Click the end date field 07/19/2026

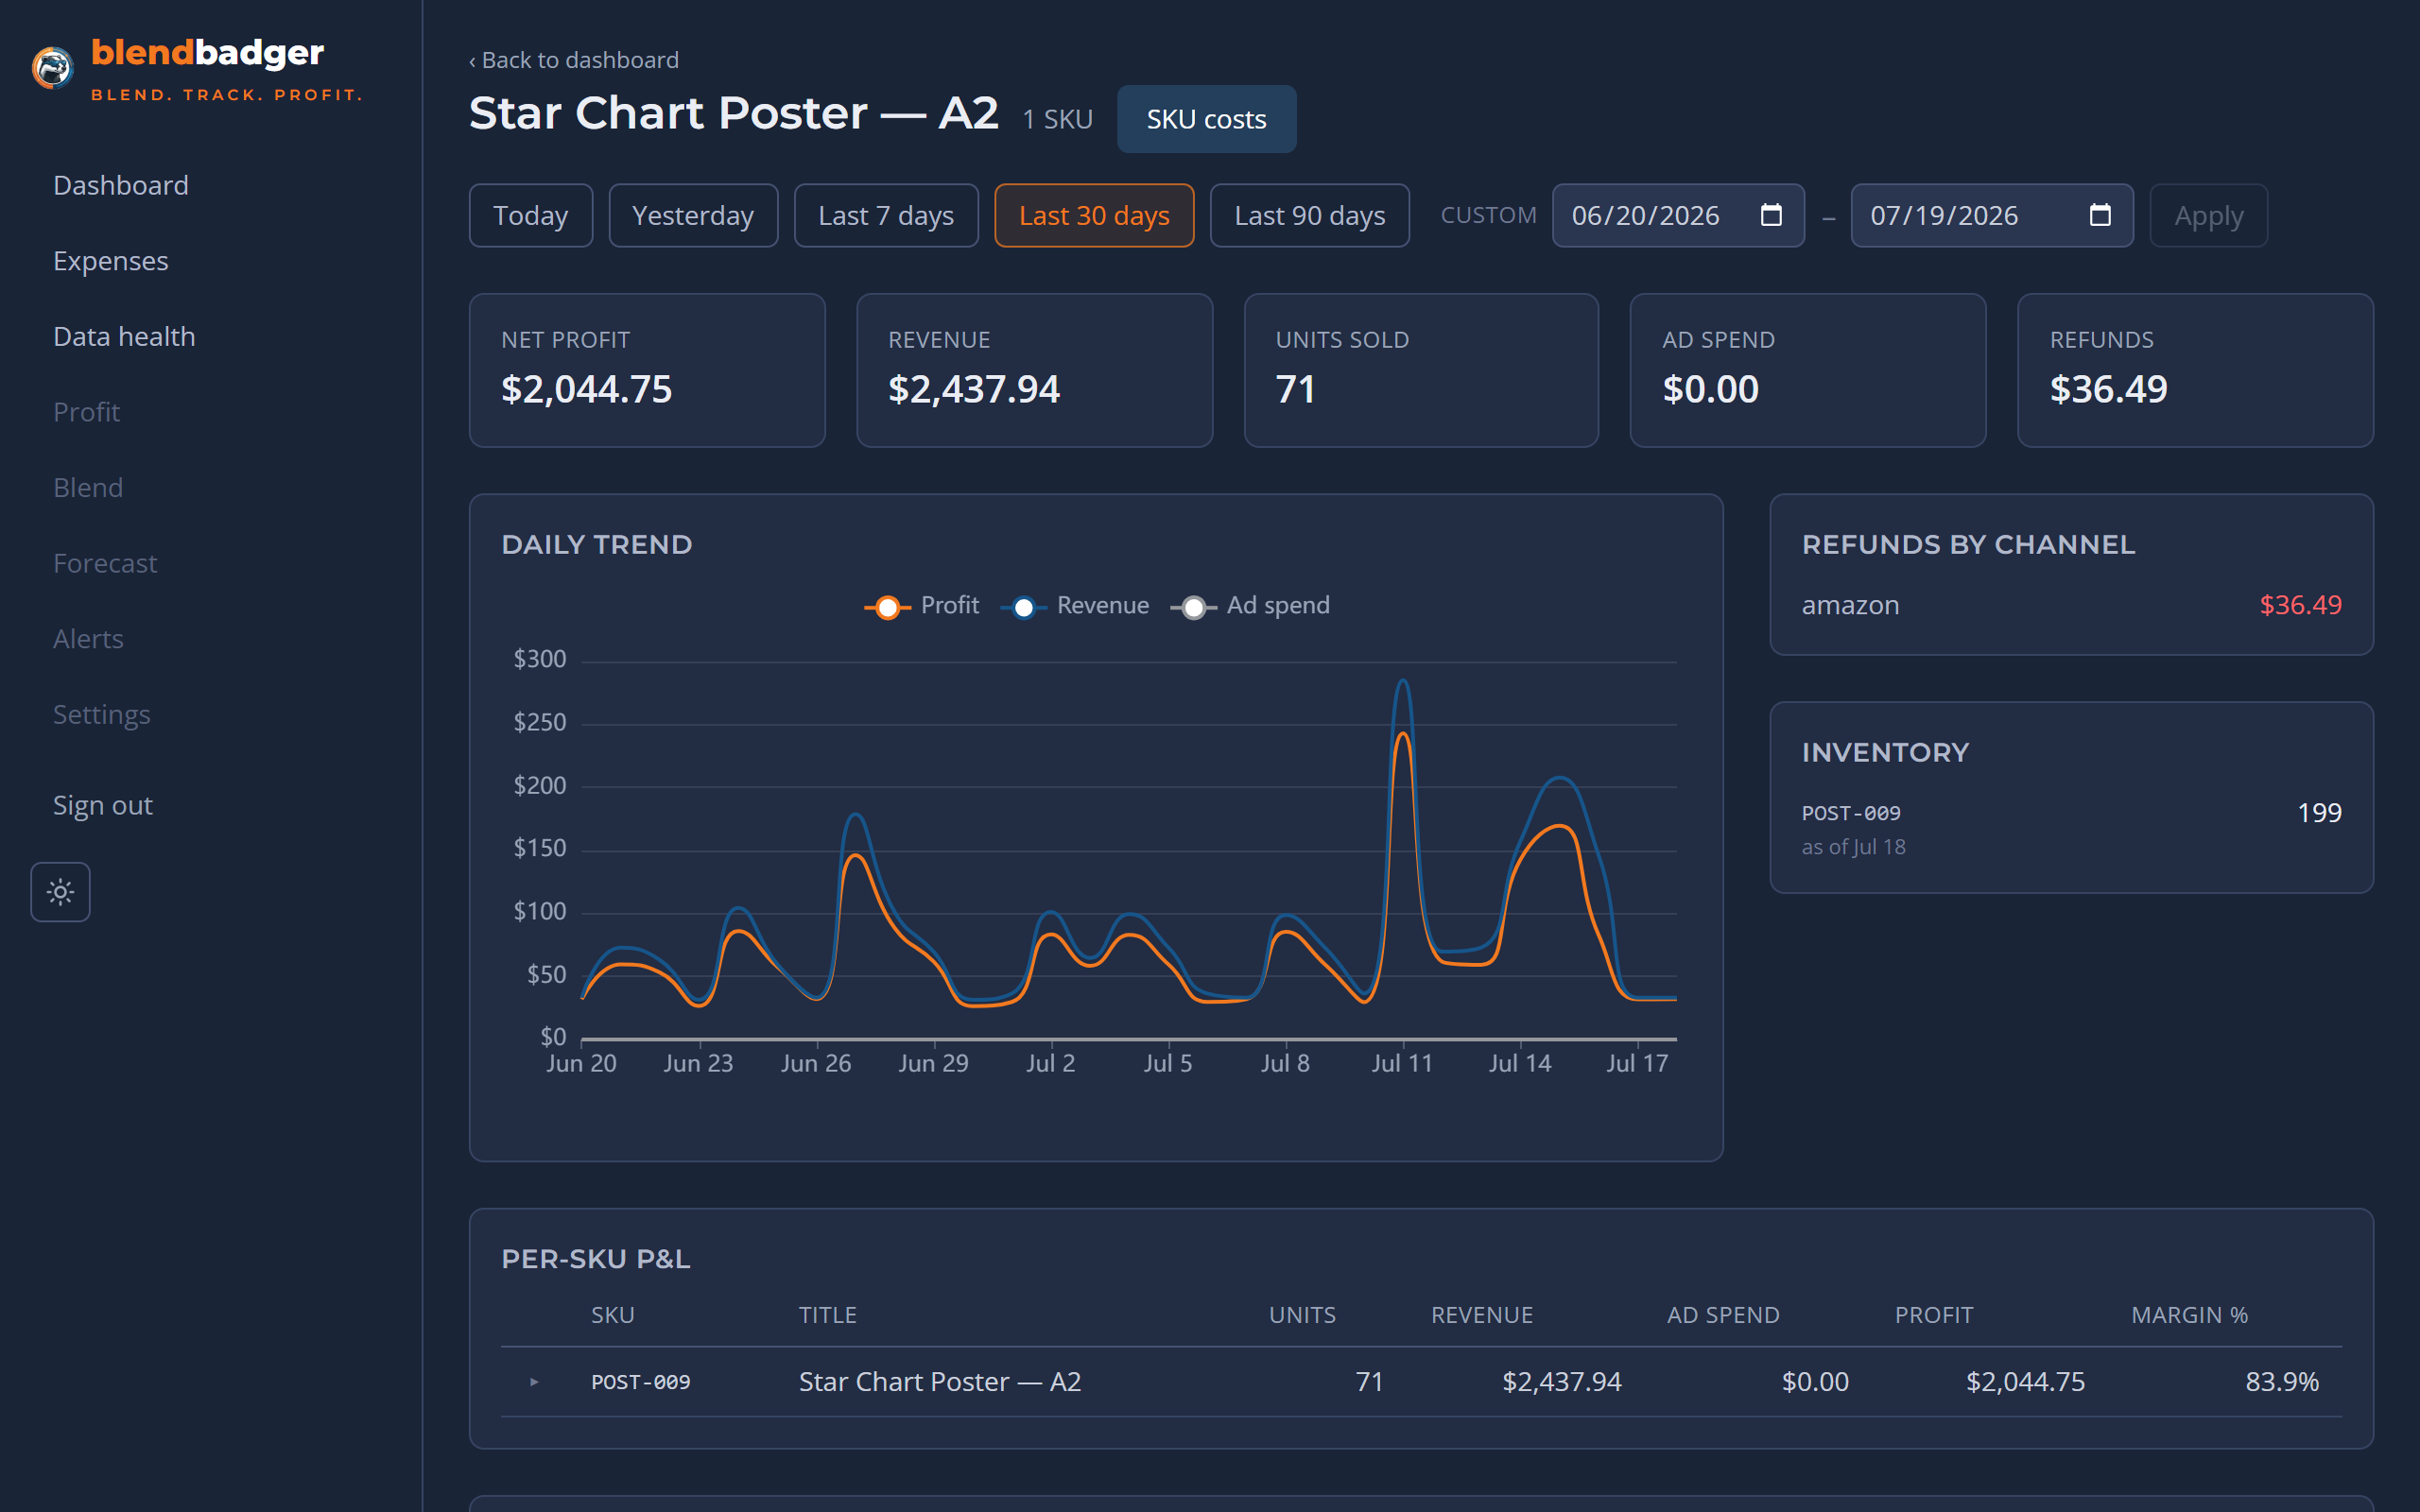point(1992,215)
